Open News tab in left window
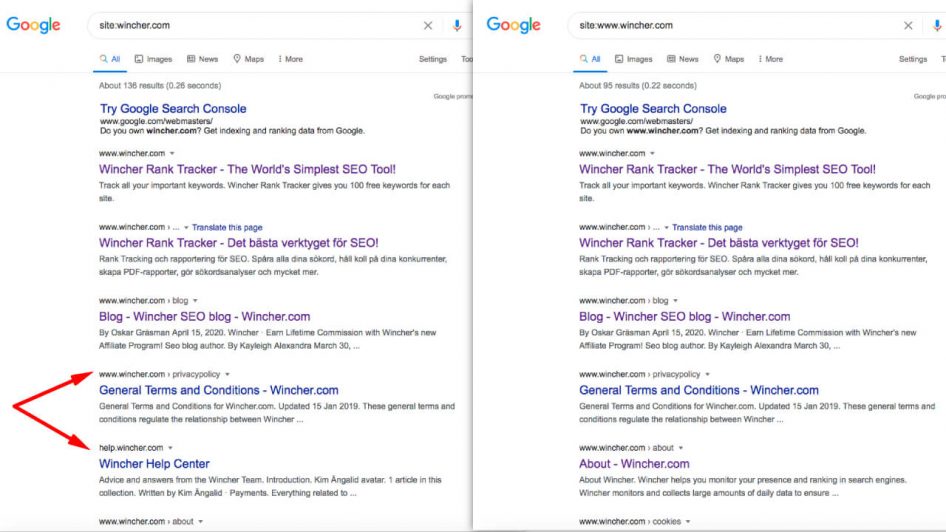Viewport: 946px width, 532px height. (x=202, y=59)
